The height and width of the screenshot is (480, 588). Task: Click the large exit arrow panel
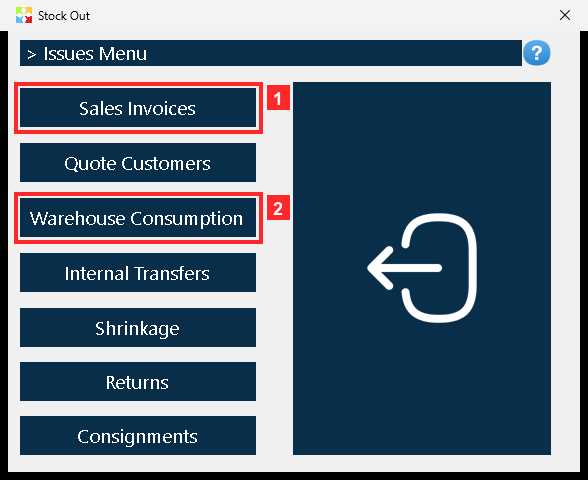(x=422, y=268)
